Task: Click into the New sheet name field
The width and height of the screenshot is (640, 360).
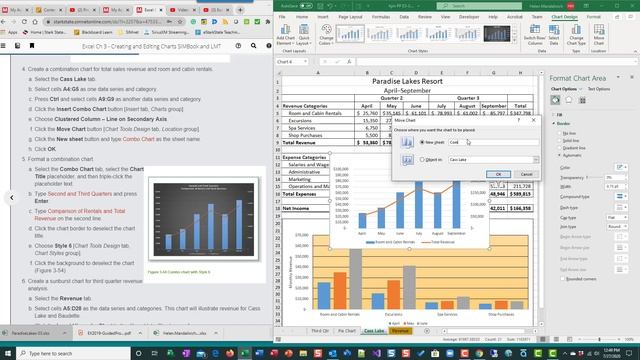Action: [x=493, y=142]
